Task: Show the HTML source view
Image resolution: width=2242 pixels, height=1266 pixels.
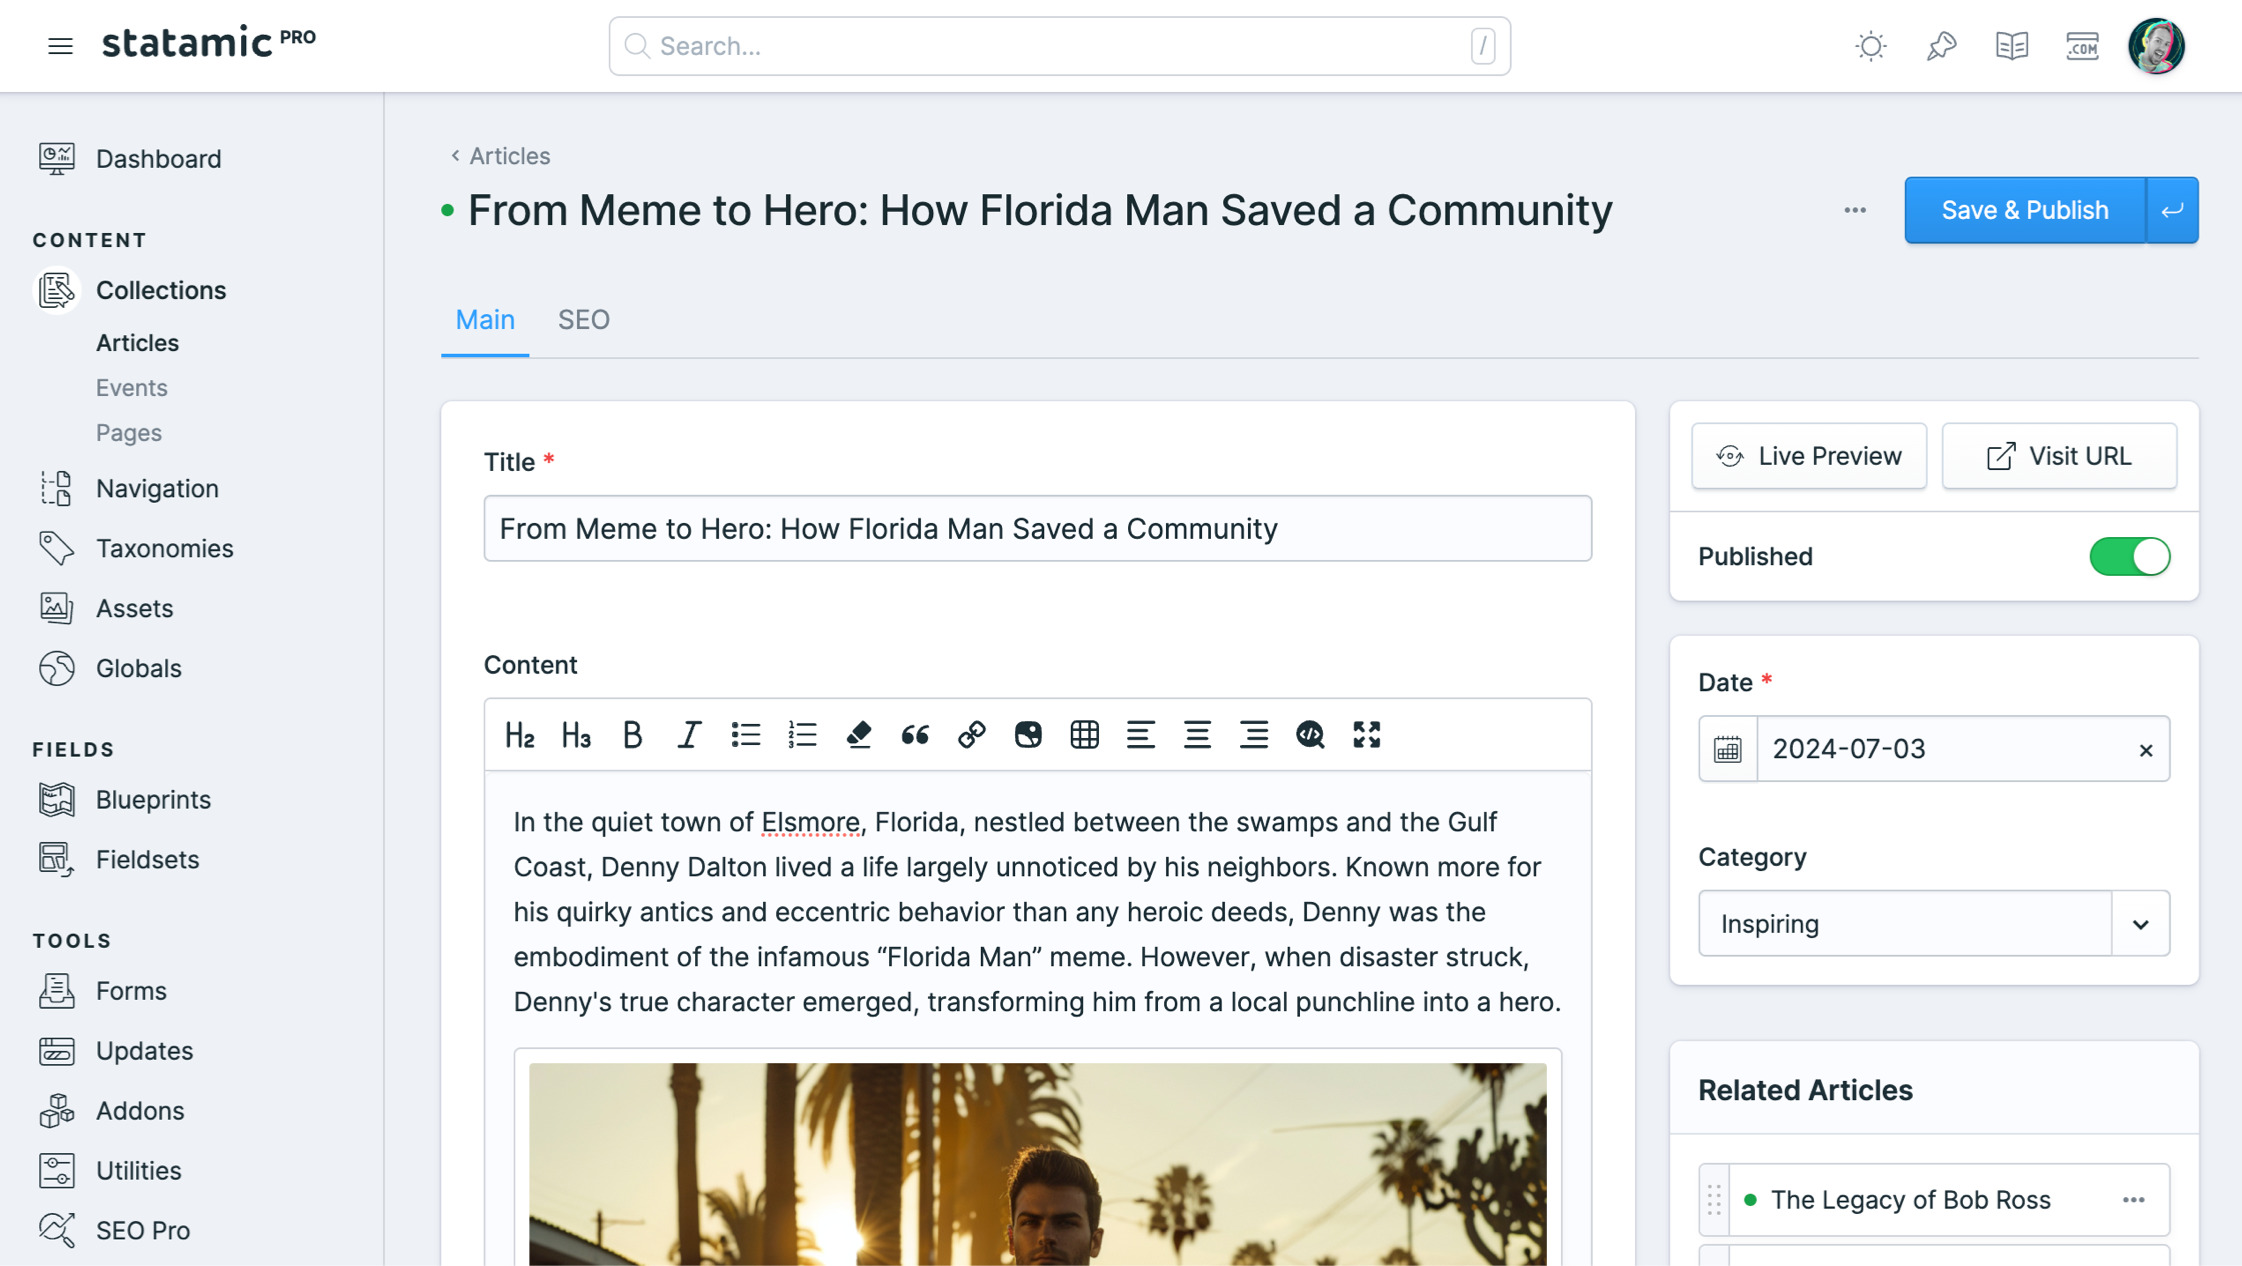Action: [1310, 735]
